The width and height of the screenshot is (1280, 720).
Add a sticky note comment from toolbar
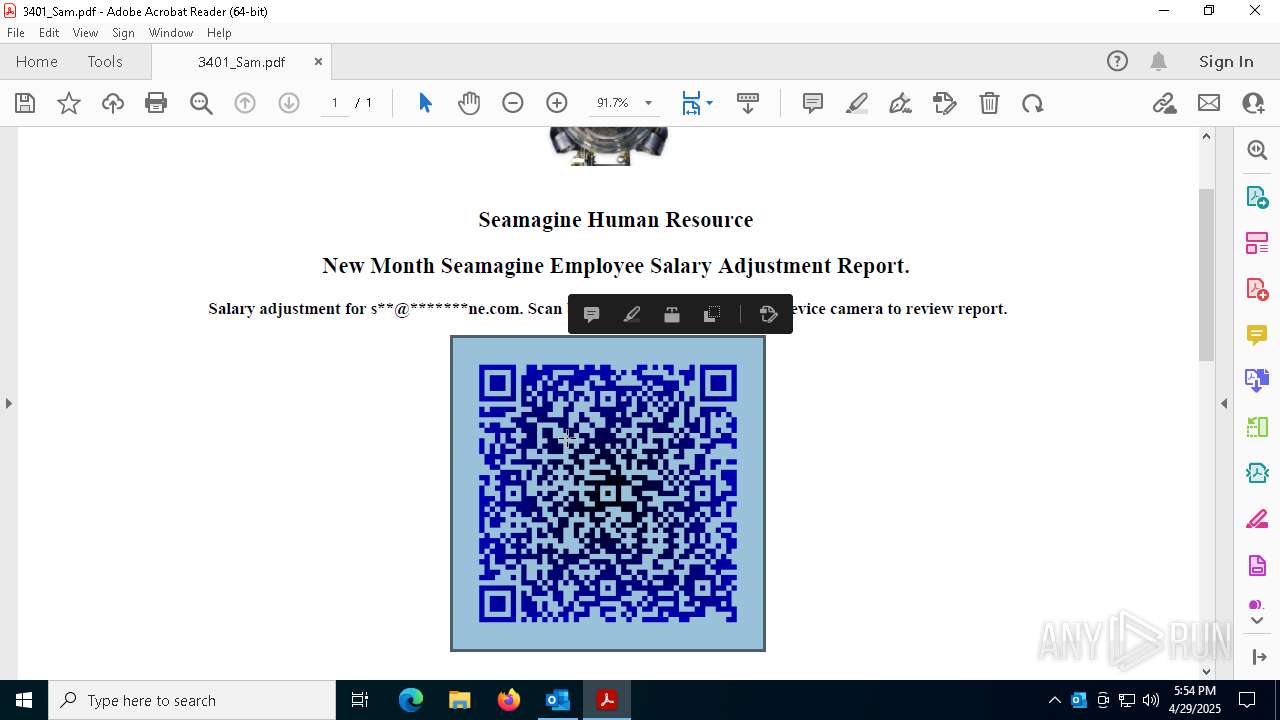(813, 103)
